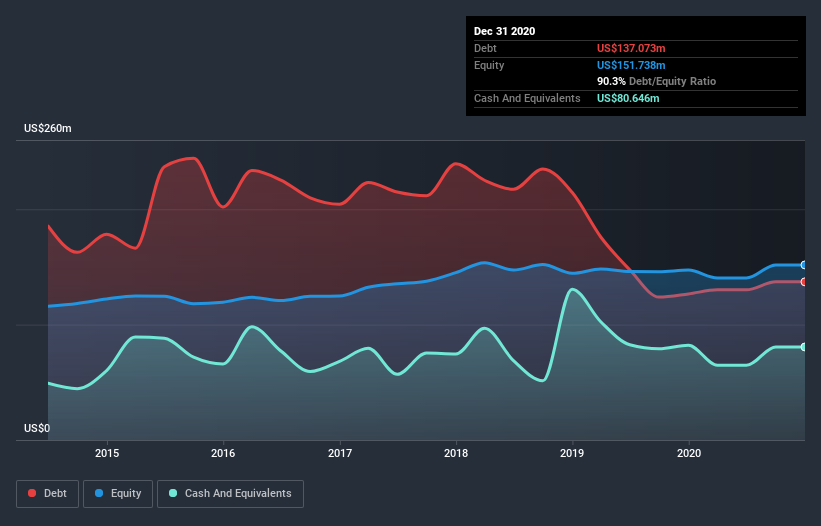The width and height of the screenshot is (821, 526).
Task: Click Cash And Equivalents label in tooltip
Action: click(527, 98)
